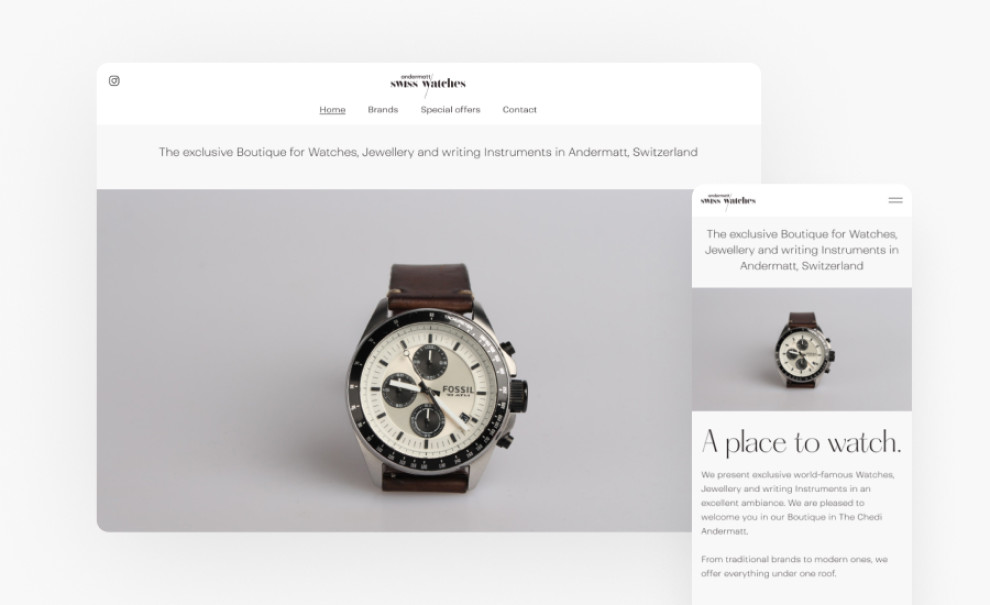Image resolution: width=990 pixels, height=605 pixels.
Task: Click the FOSSIL logo on watch dial
Action: point(458,390)
